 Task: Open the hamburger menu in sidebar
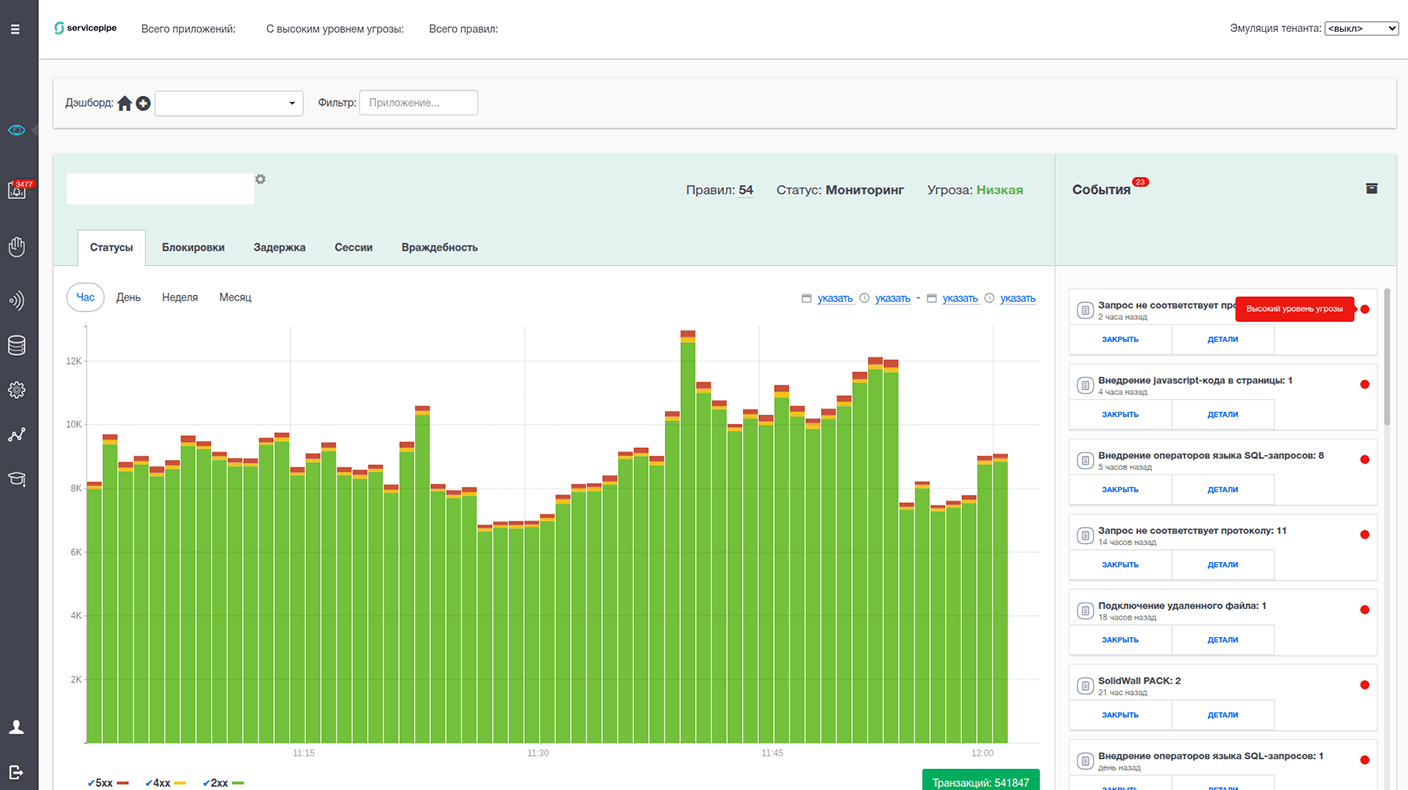click(x=15, y=29)
